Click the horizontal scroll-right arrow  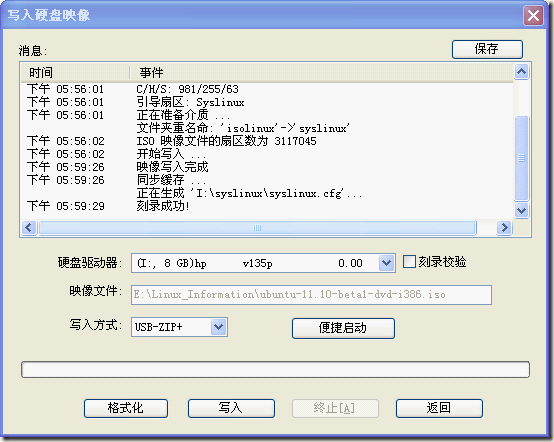point(504,228)
